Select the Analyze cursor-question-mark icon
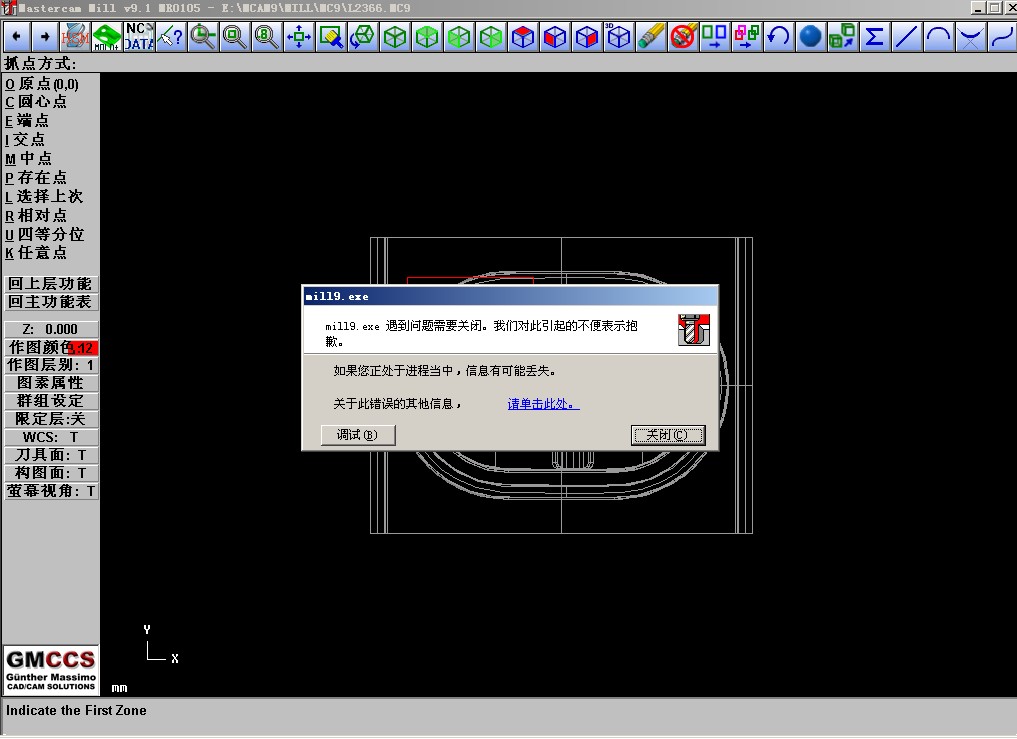This screenshot has height=739, width=1017. (171, 36)
